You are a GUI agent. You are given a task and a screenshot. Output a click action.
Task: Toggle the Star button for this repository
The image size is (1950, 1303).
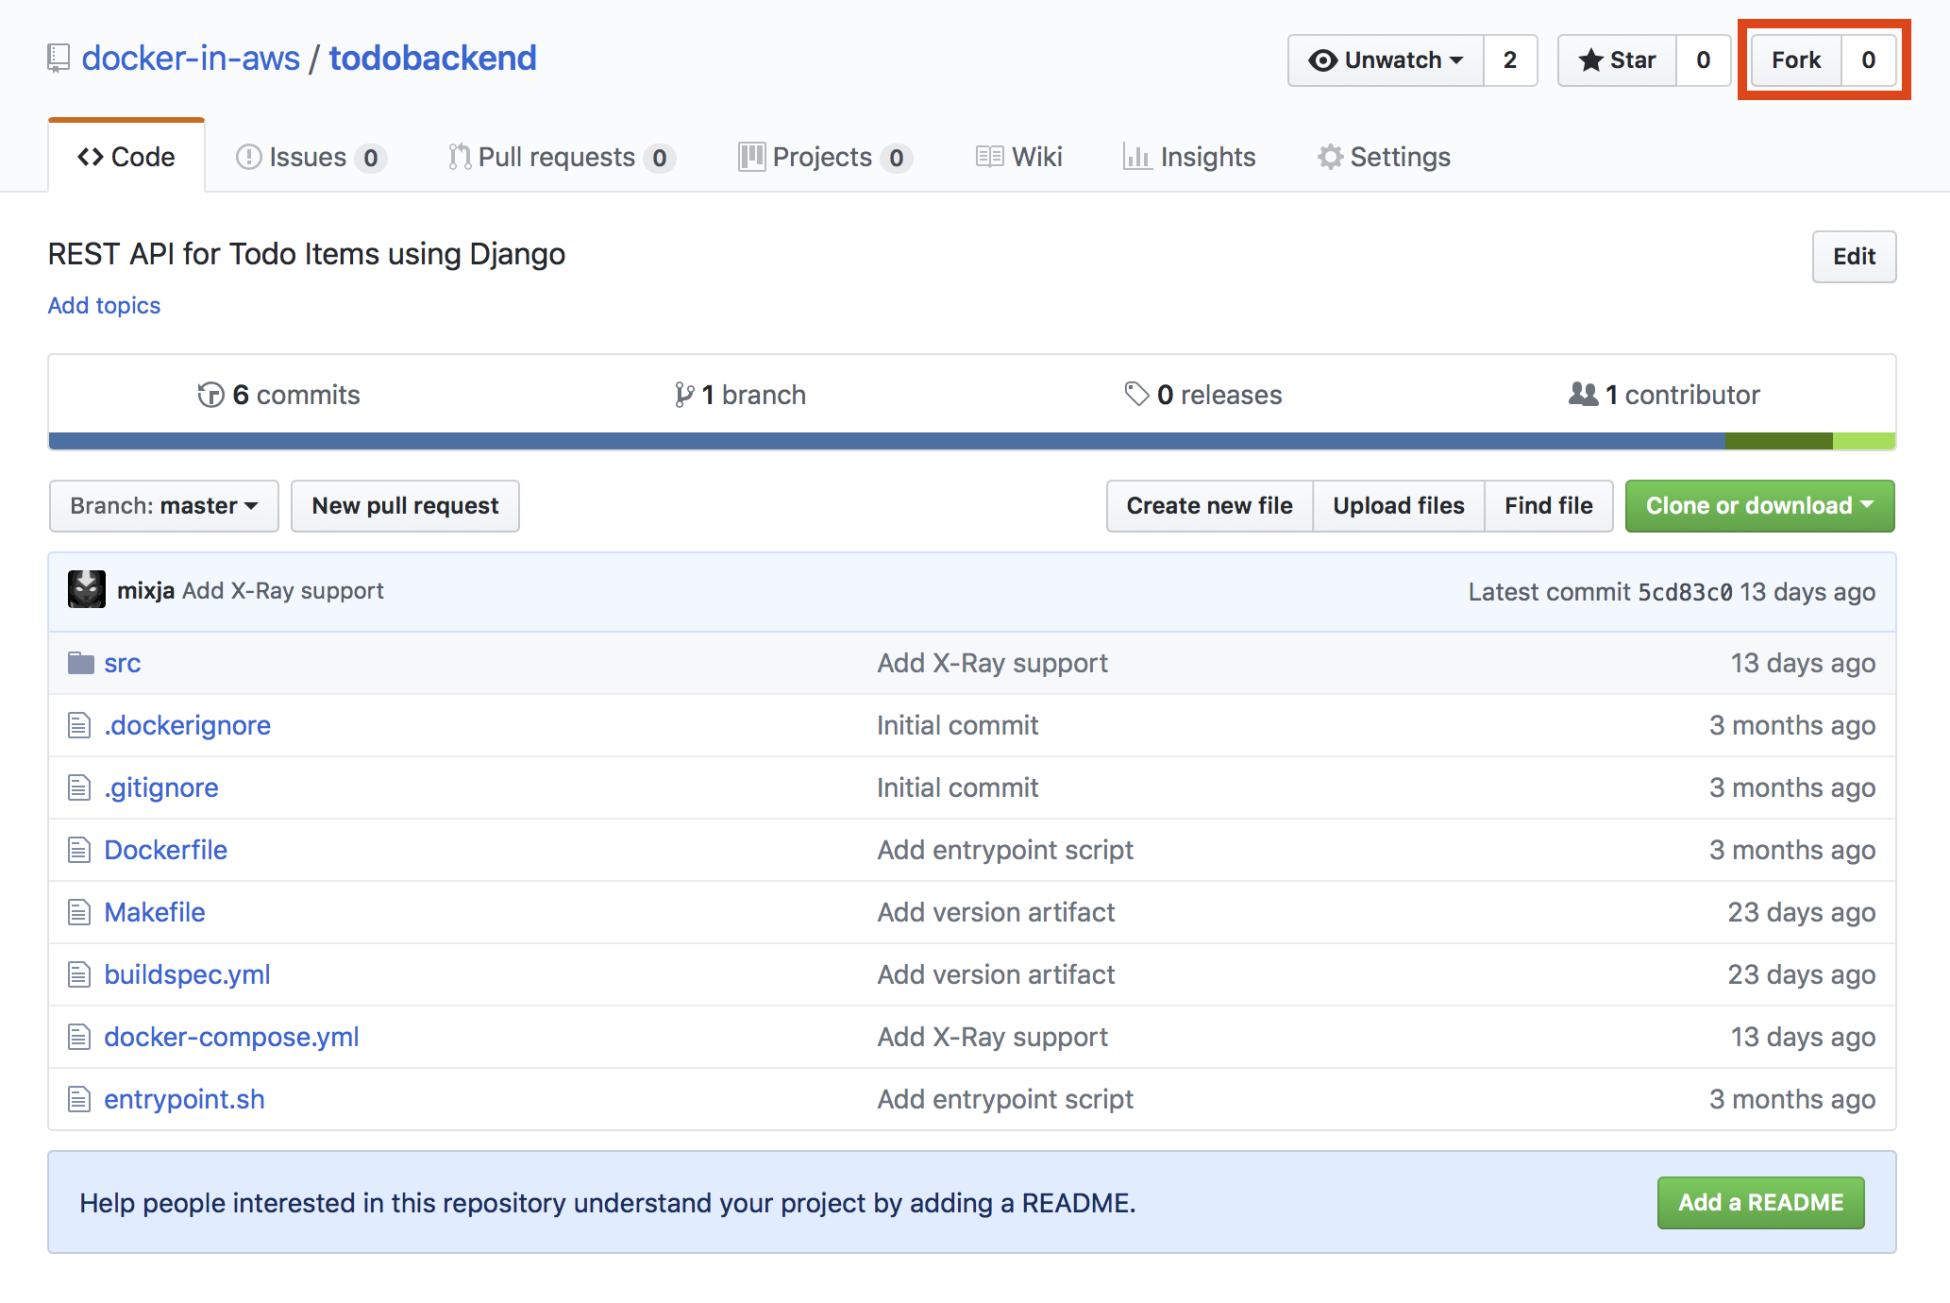click(1617, 60)
